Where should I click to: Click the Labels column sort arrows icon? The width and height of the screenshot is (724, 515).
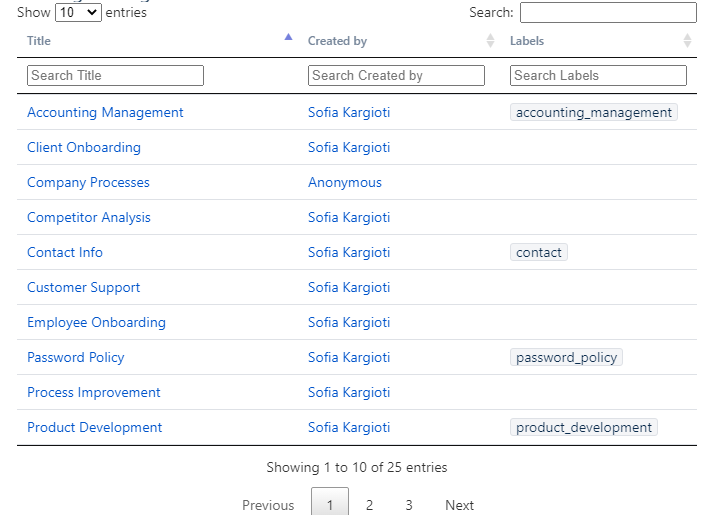[x=687, y=41]
